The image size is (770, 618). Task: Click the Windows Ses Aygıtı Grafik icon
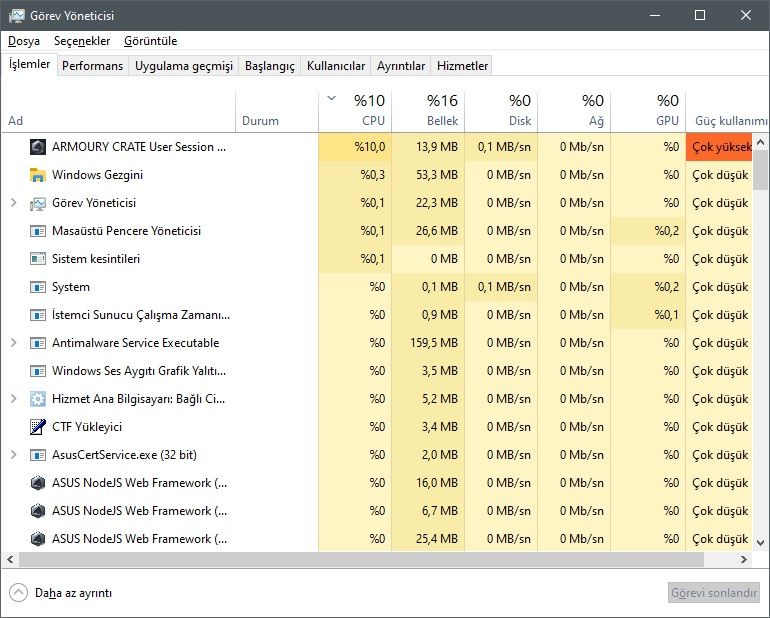[x=38, y=371]
